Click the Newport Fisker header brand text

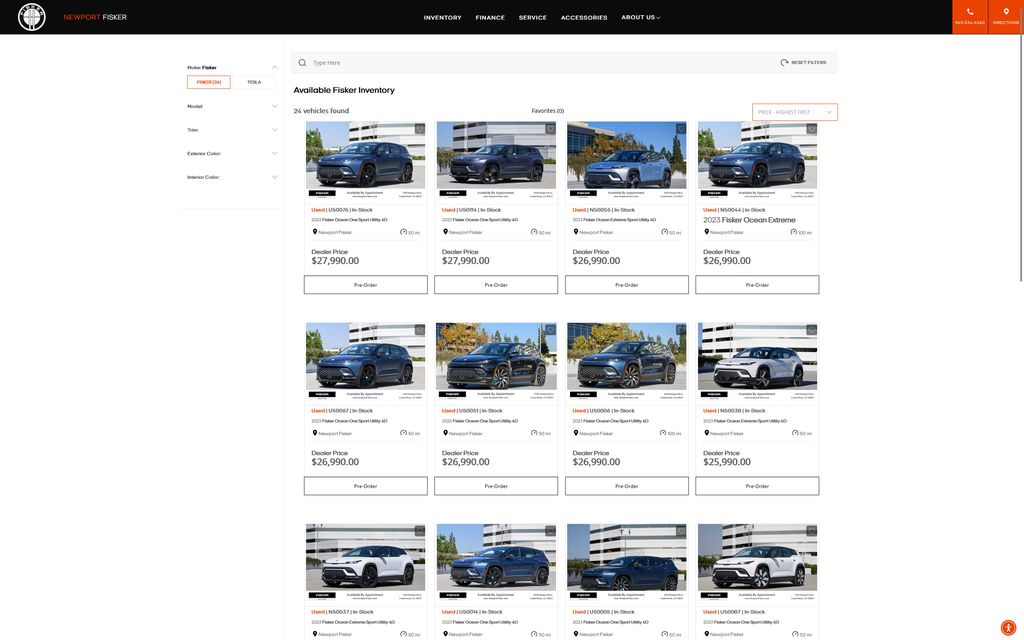tap(95, 17)
